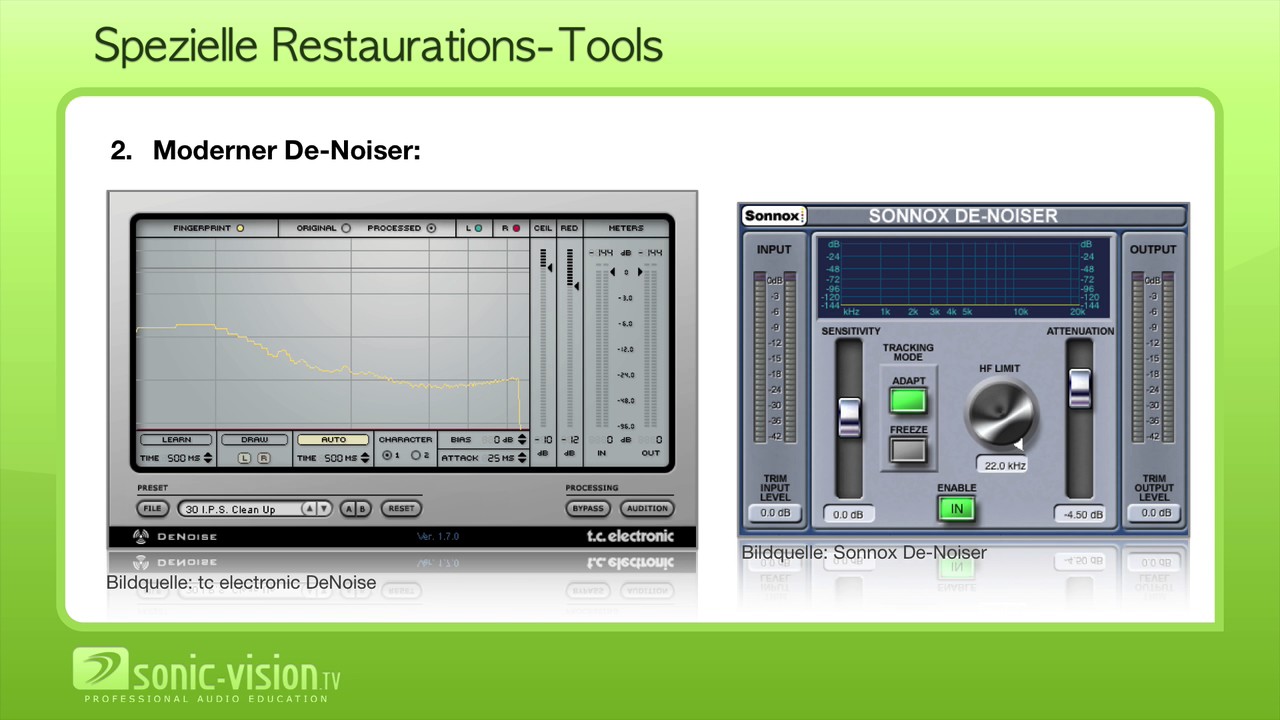
Task: Open the preset File button
Action: 152,509
